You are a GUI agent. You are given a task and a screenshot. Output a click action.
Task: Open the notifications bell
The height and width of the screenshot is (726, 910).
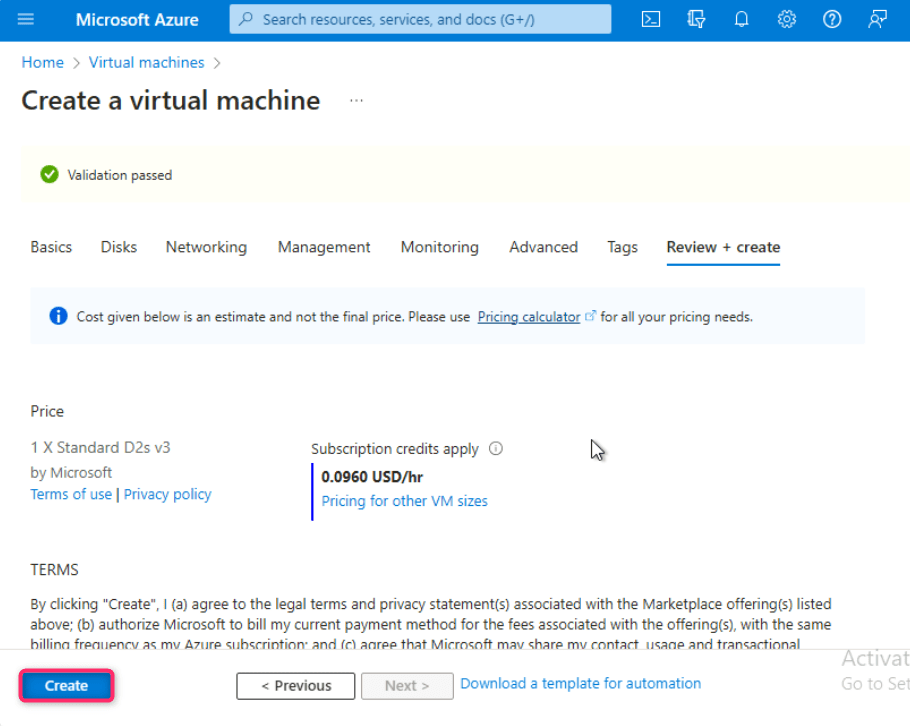[741, 19]
